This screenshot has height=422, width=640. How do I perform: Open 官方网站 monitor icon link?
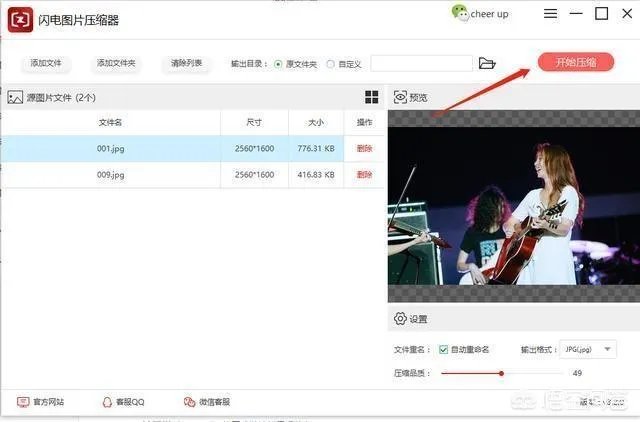pos(23,402)
